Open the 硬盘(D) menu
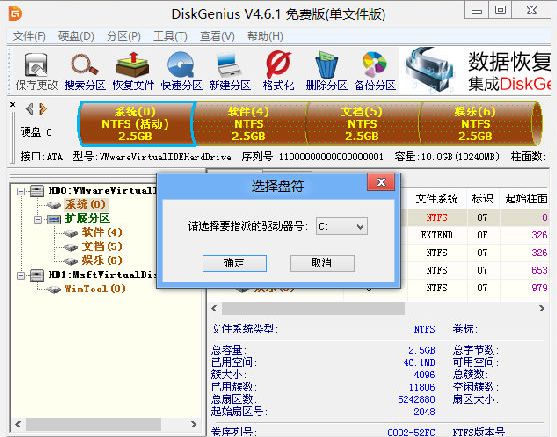 click(x=76, y=36)
